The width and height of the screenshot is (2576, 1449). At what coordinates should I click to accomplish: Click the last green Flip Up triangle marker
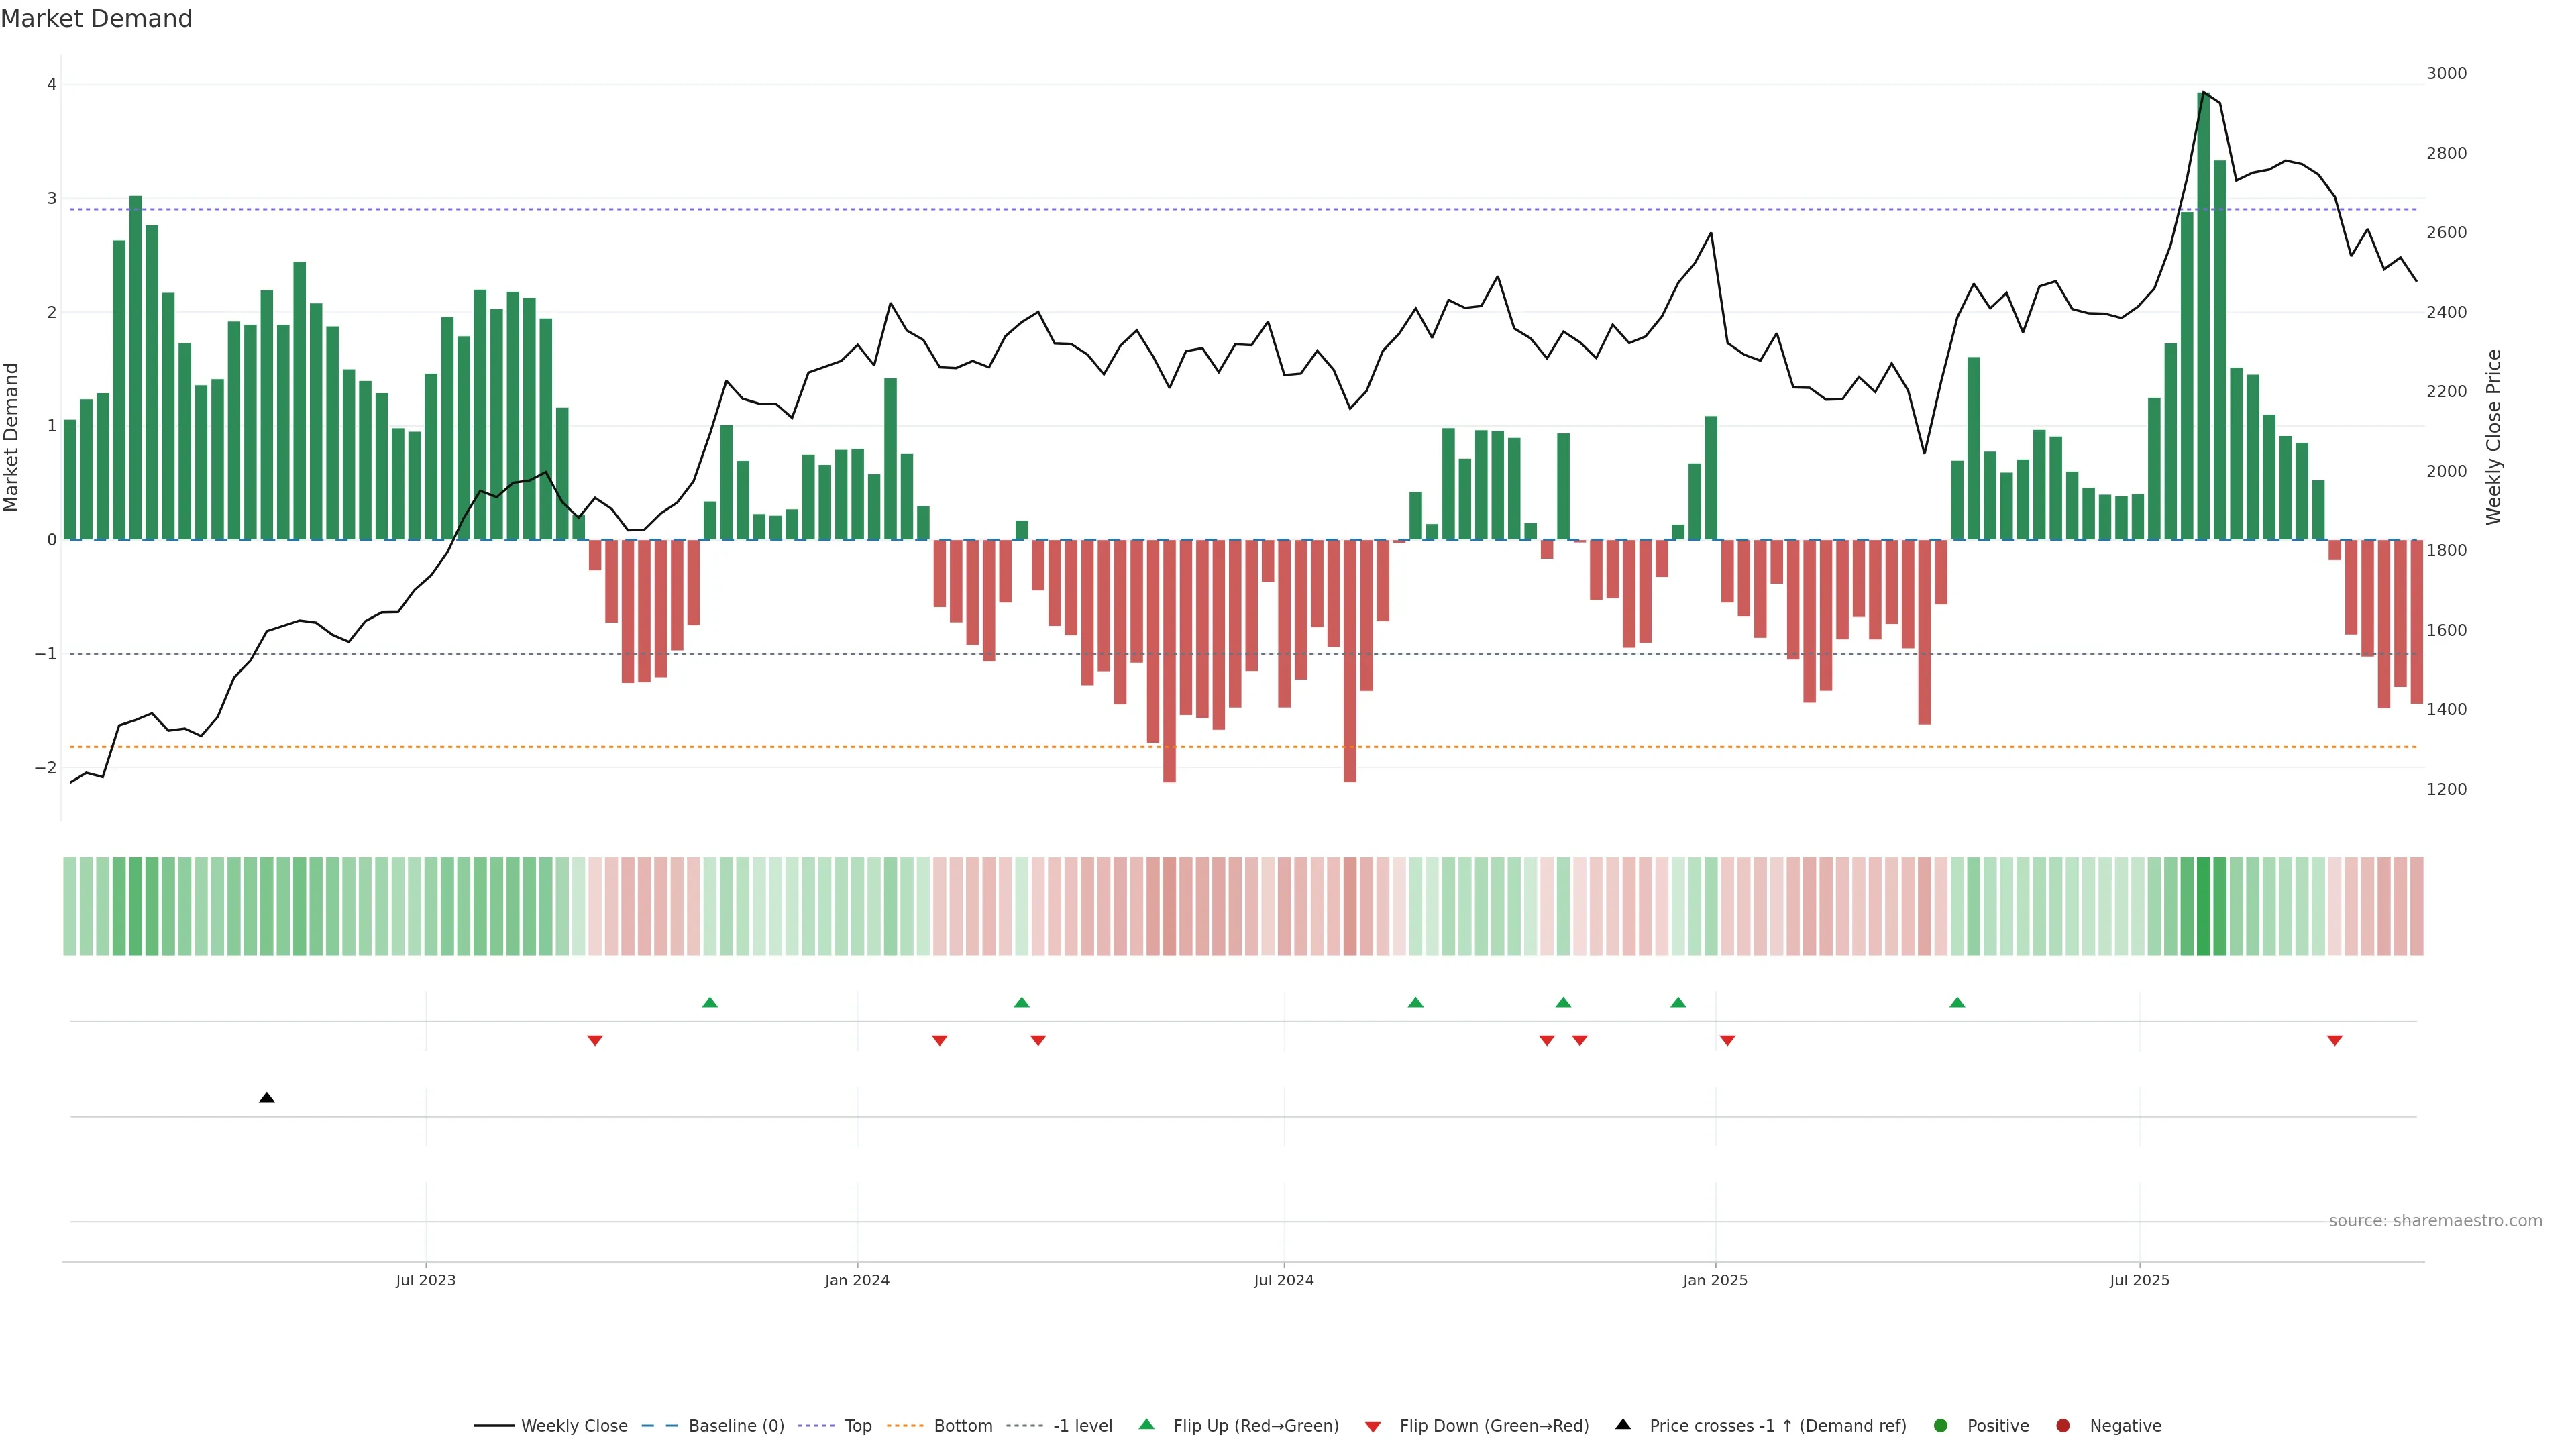(1957, 1002)
